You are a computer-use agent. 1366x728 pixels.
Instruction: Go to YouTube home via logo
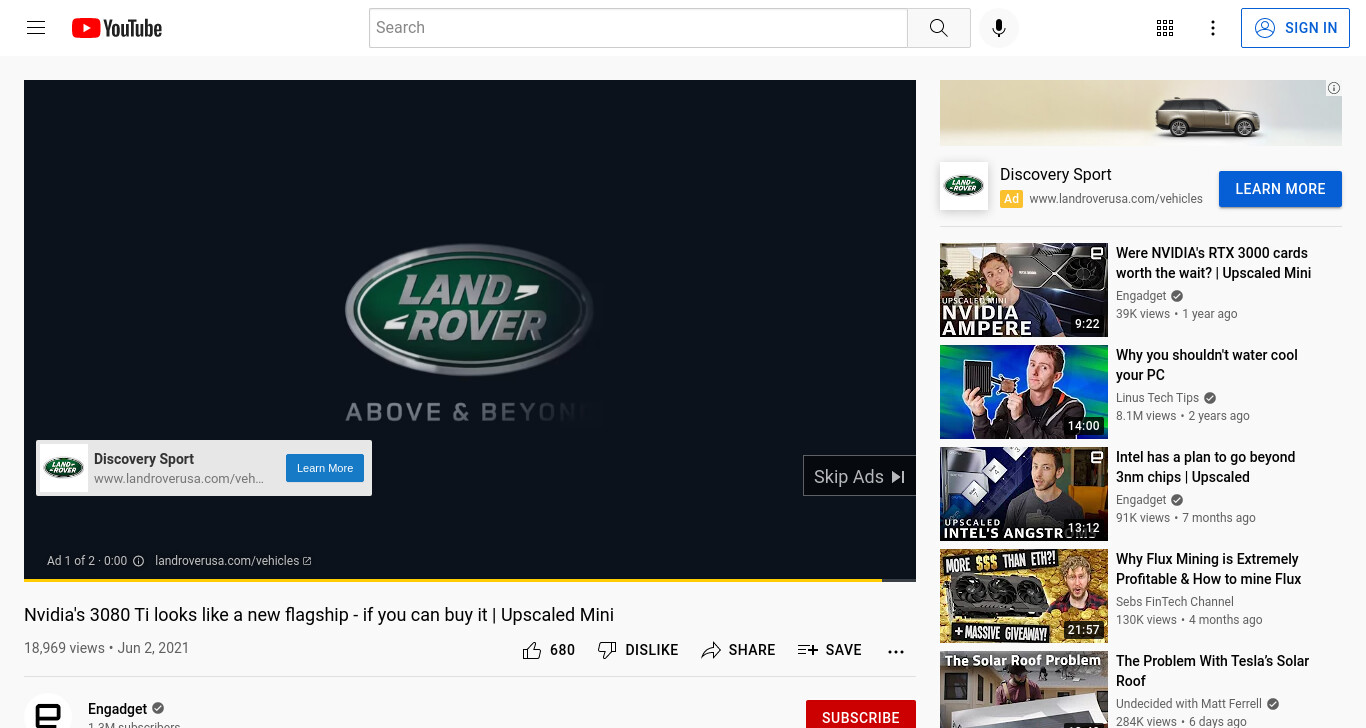click(117, 28)
